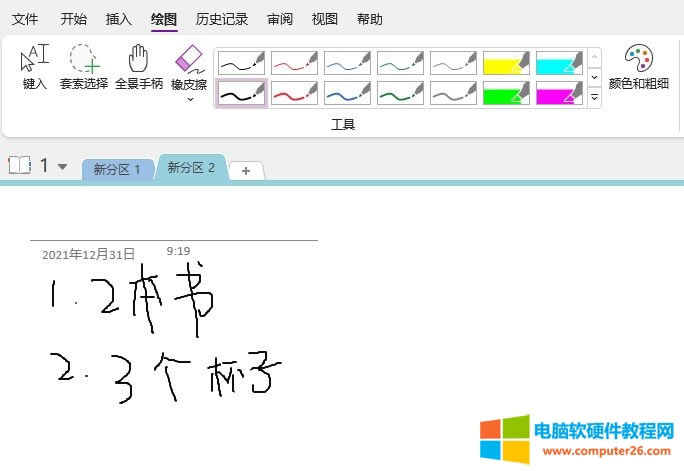Activate the 套索选择 lasso select tool
This screenshot has width=684, height=471.
point(84,68)
